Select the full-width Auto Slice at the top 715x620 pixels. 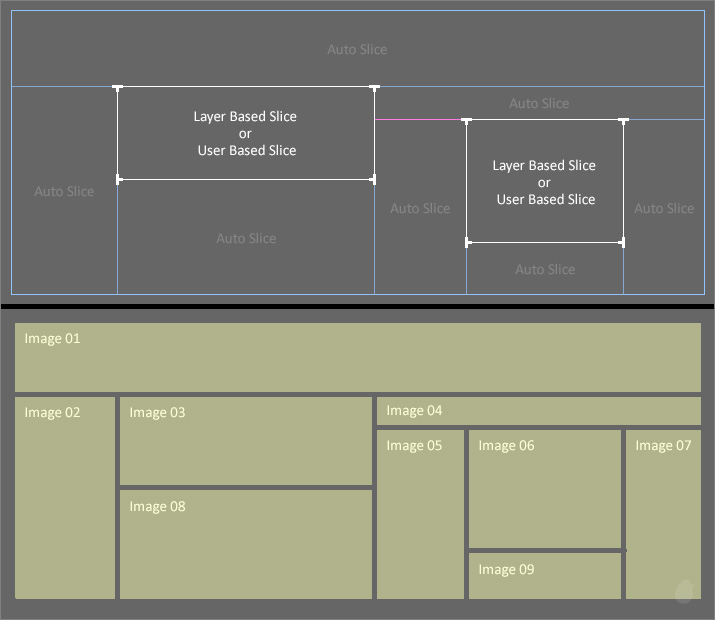[x=357, y=50]
